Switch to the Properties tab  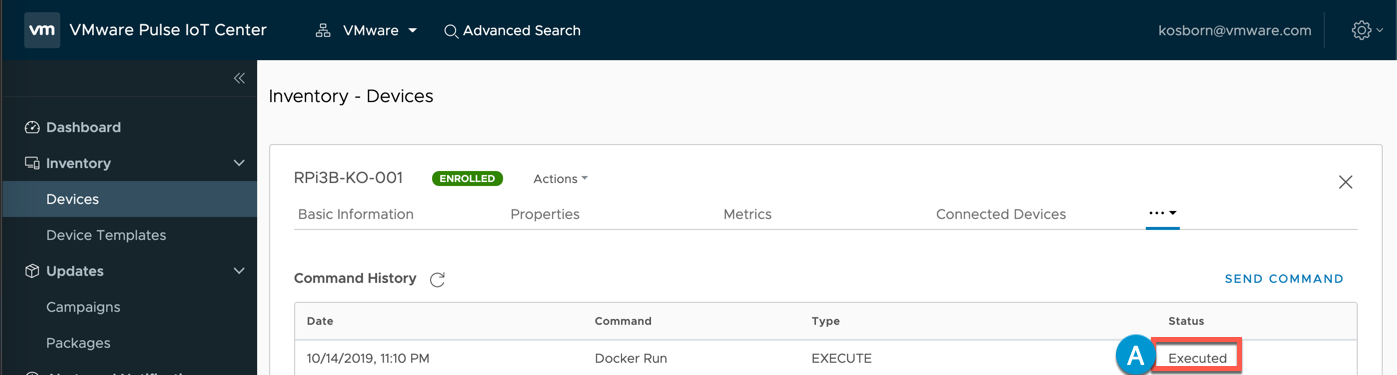click(545, 214)
